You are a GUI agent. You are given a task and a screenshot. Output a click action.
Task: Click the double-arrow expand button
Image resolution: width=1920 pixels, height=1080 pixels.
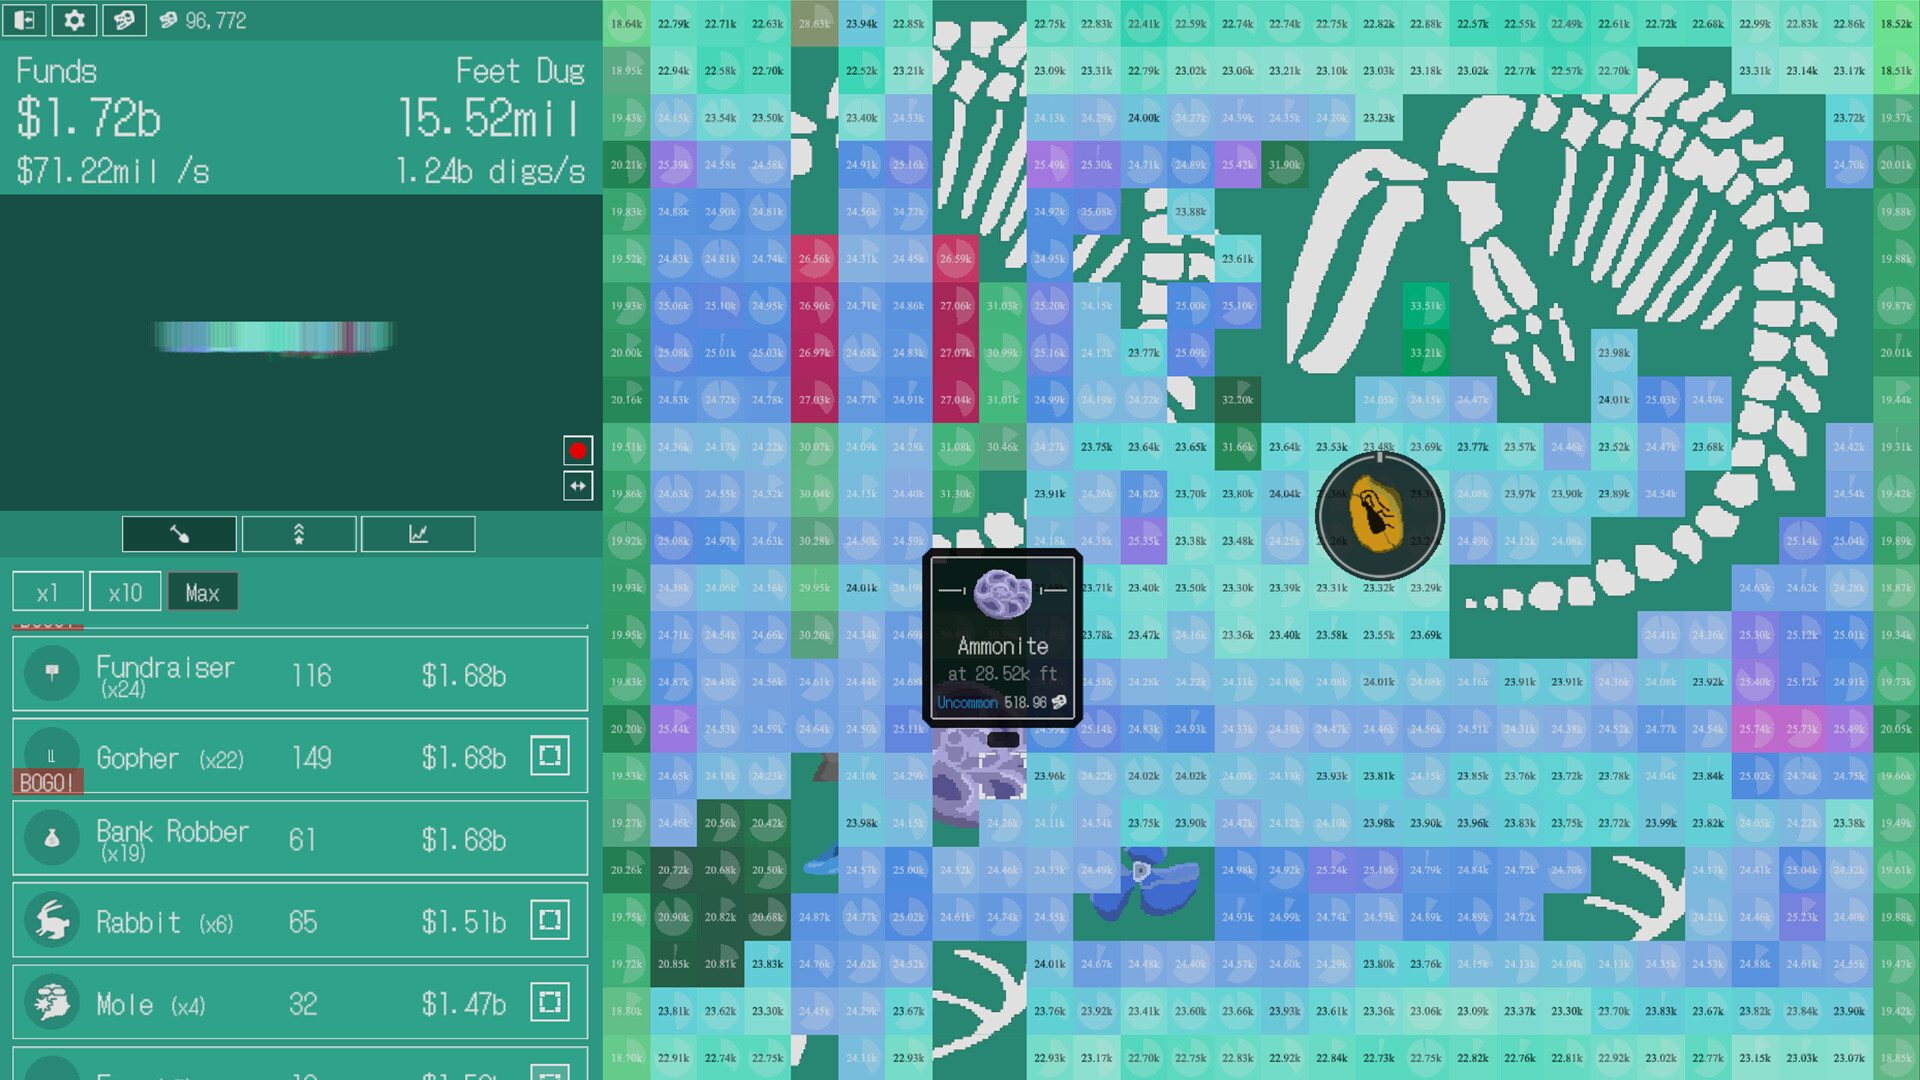pos(577,486)
